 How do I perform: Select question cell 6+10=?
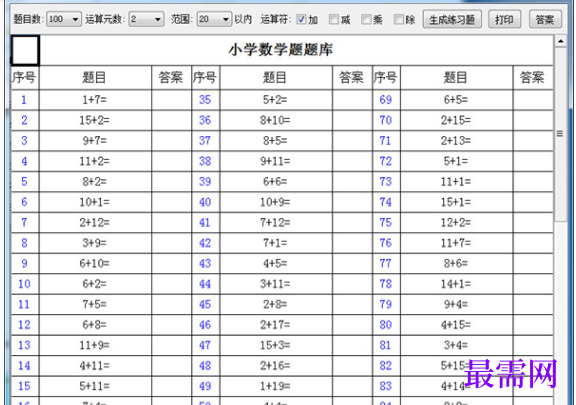(95, 263)
